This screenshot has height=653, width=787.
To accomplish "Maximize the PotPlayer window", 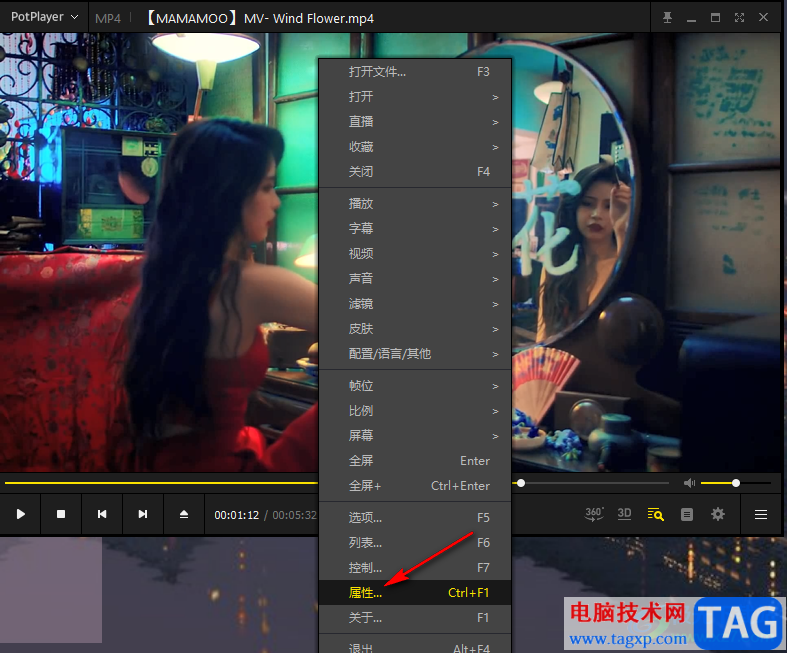I will click(715, 18).
